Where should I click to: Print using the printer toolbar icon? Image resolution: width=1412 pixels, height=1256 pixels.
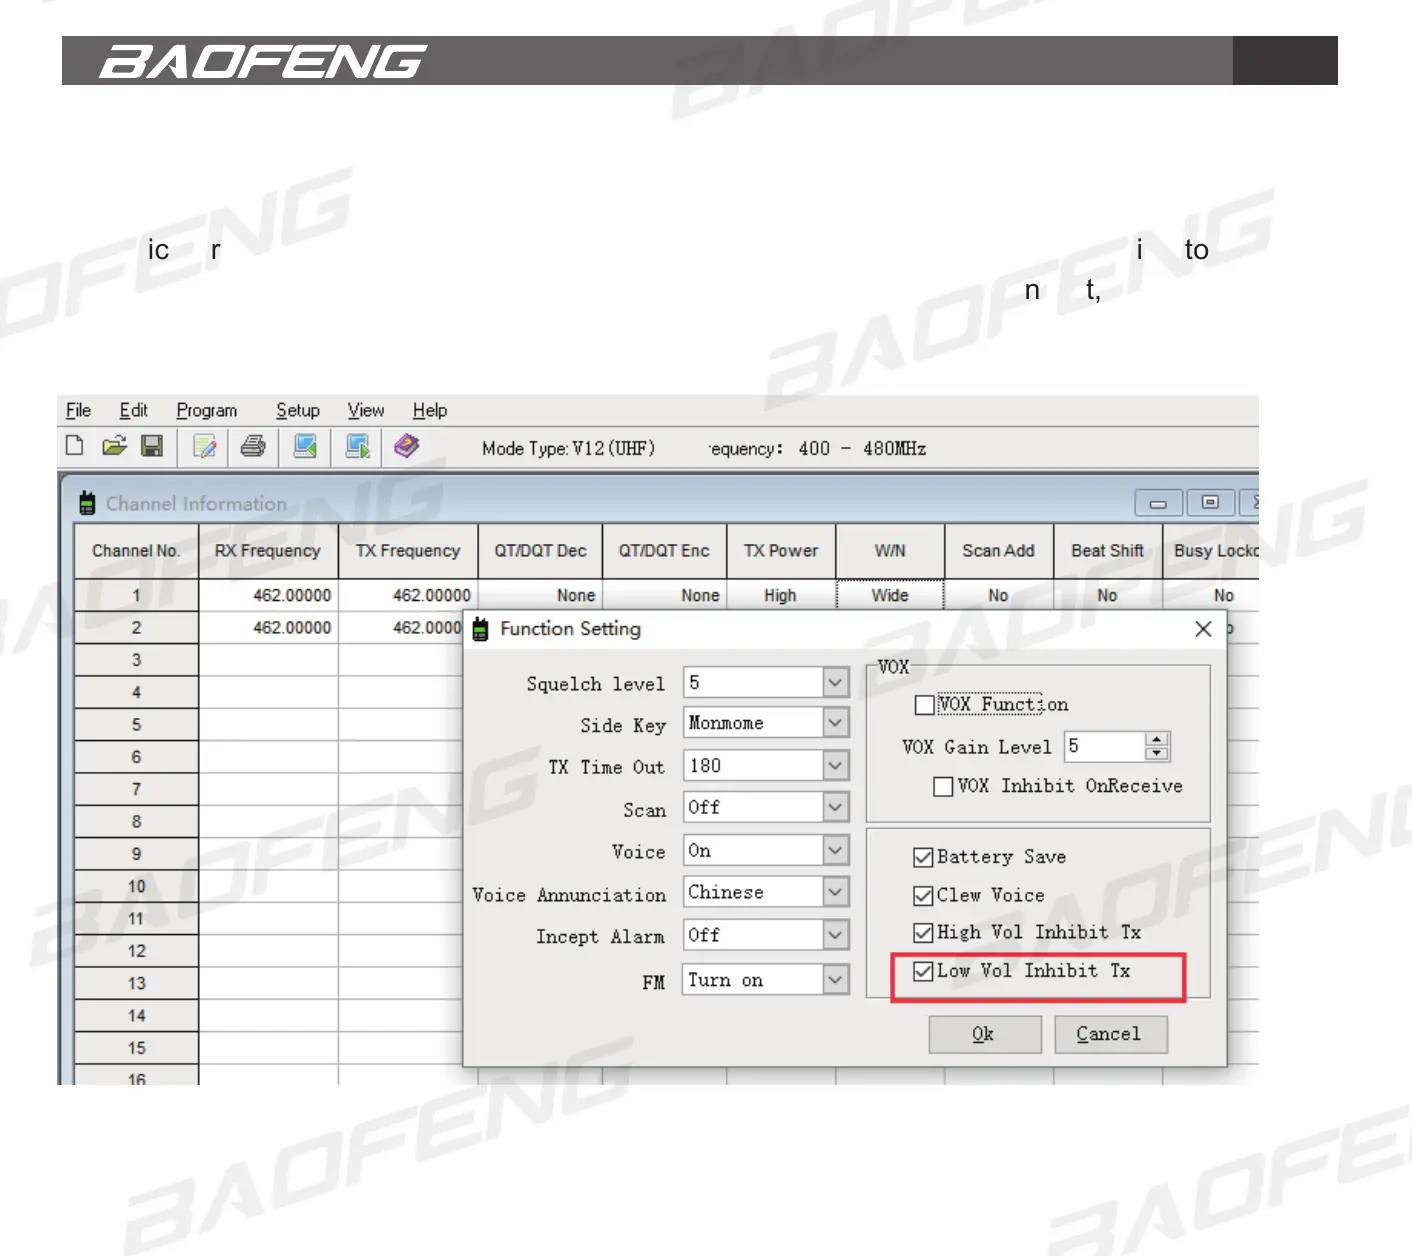tap(253, 446)
